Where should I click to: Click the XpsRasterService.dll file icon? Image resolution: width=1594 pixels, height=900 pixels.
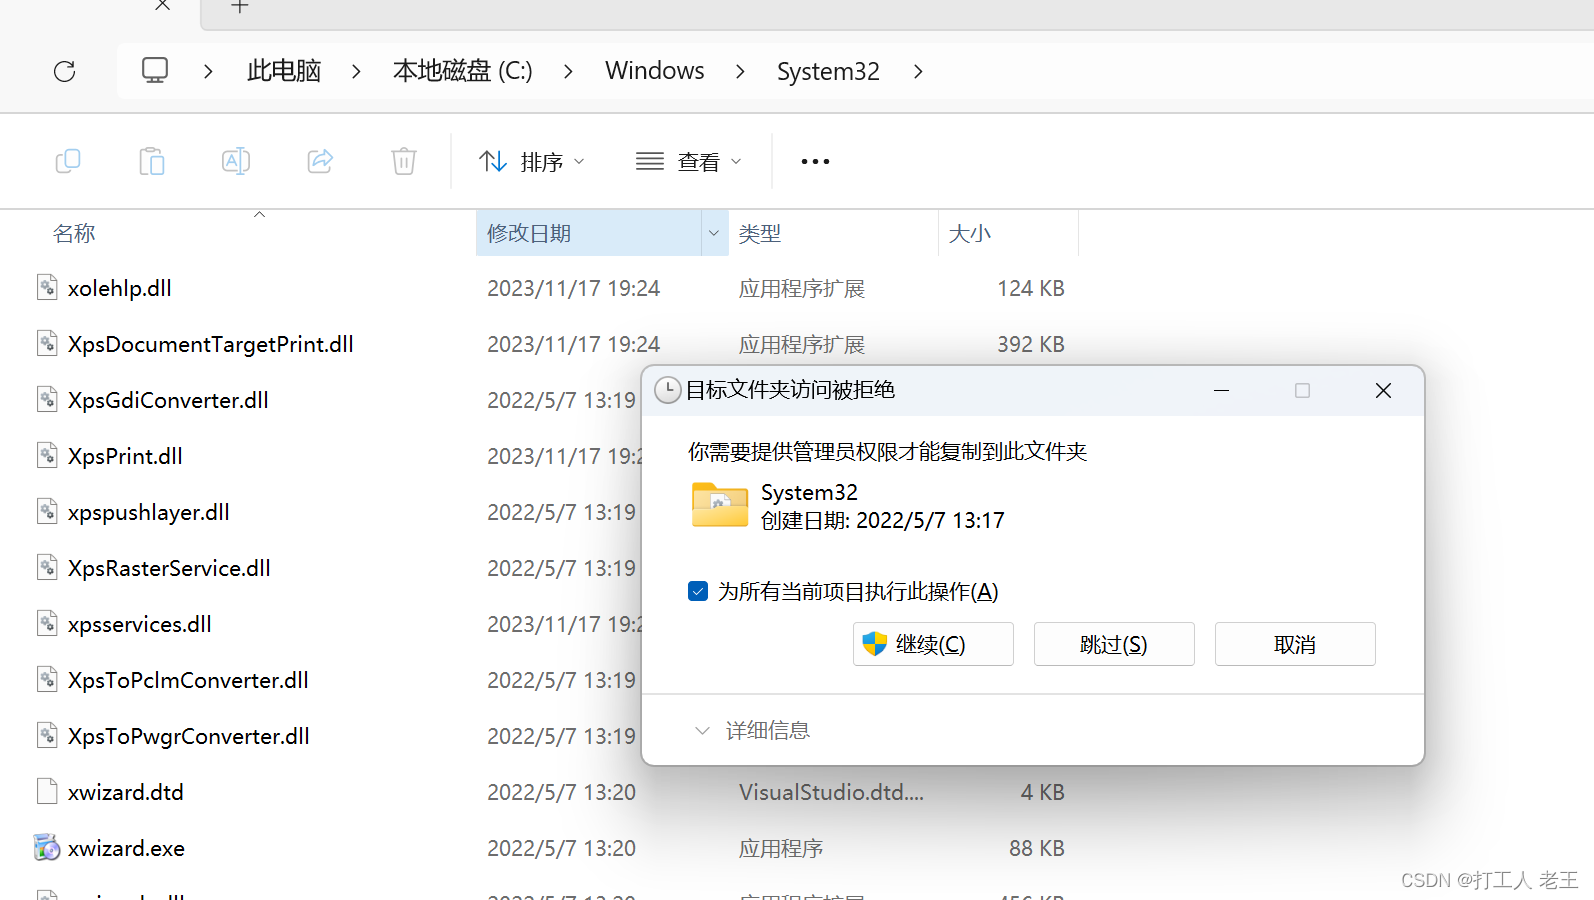(47, 568)
